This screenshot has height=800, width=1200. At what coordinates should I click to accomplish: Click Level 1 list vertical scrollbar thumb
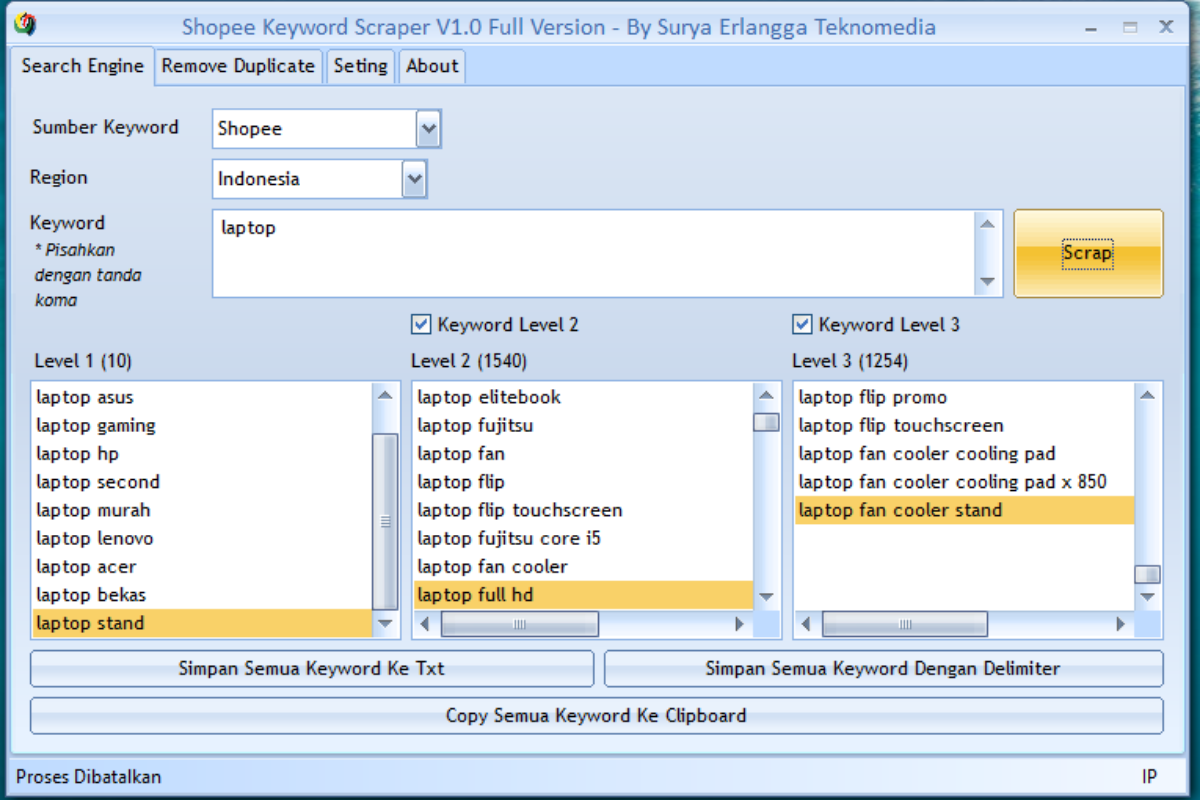[x=385, y=521]
